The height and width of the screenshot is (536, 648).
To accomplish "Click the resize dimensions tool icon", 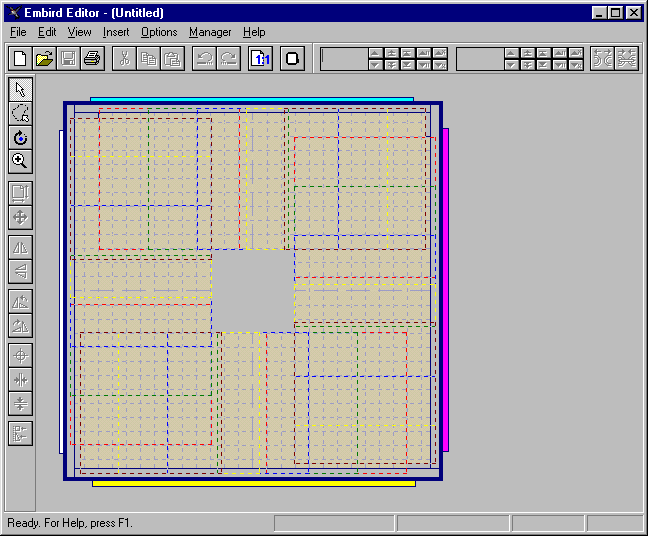I will (x=20, y=193).
